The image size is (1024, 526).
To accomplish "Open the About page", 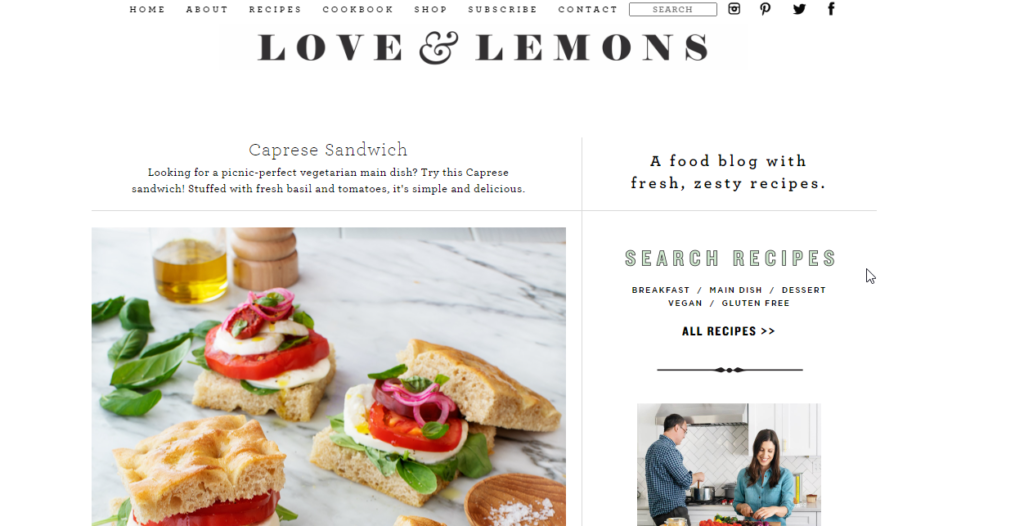I will tap(207, 9).
